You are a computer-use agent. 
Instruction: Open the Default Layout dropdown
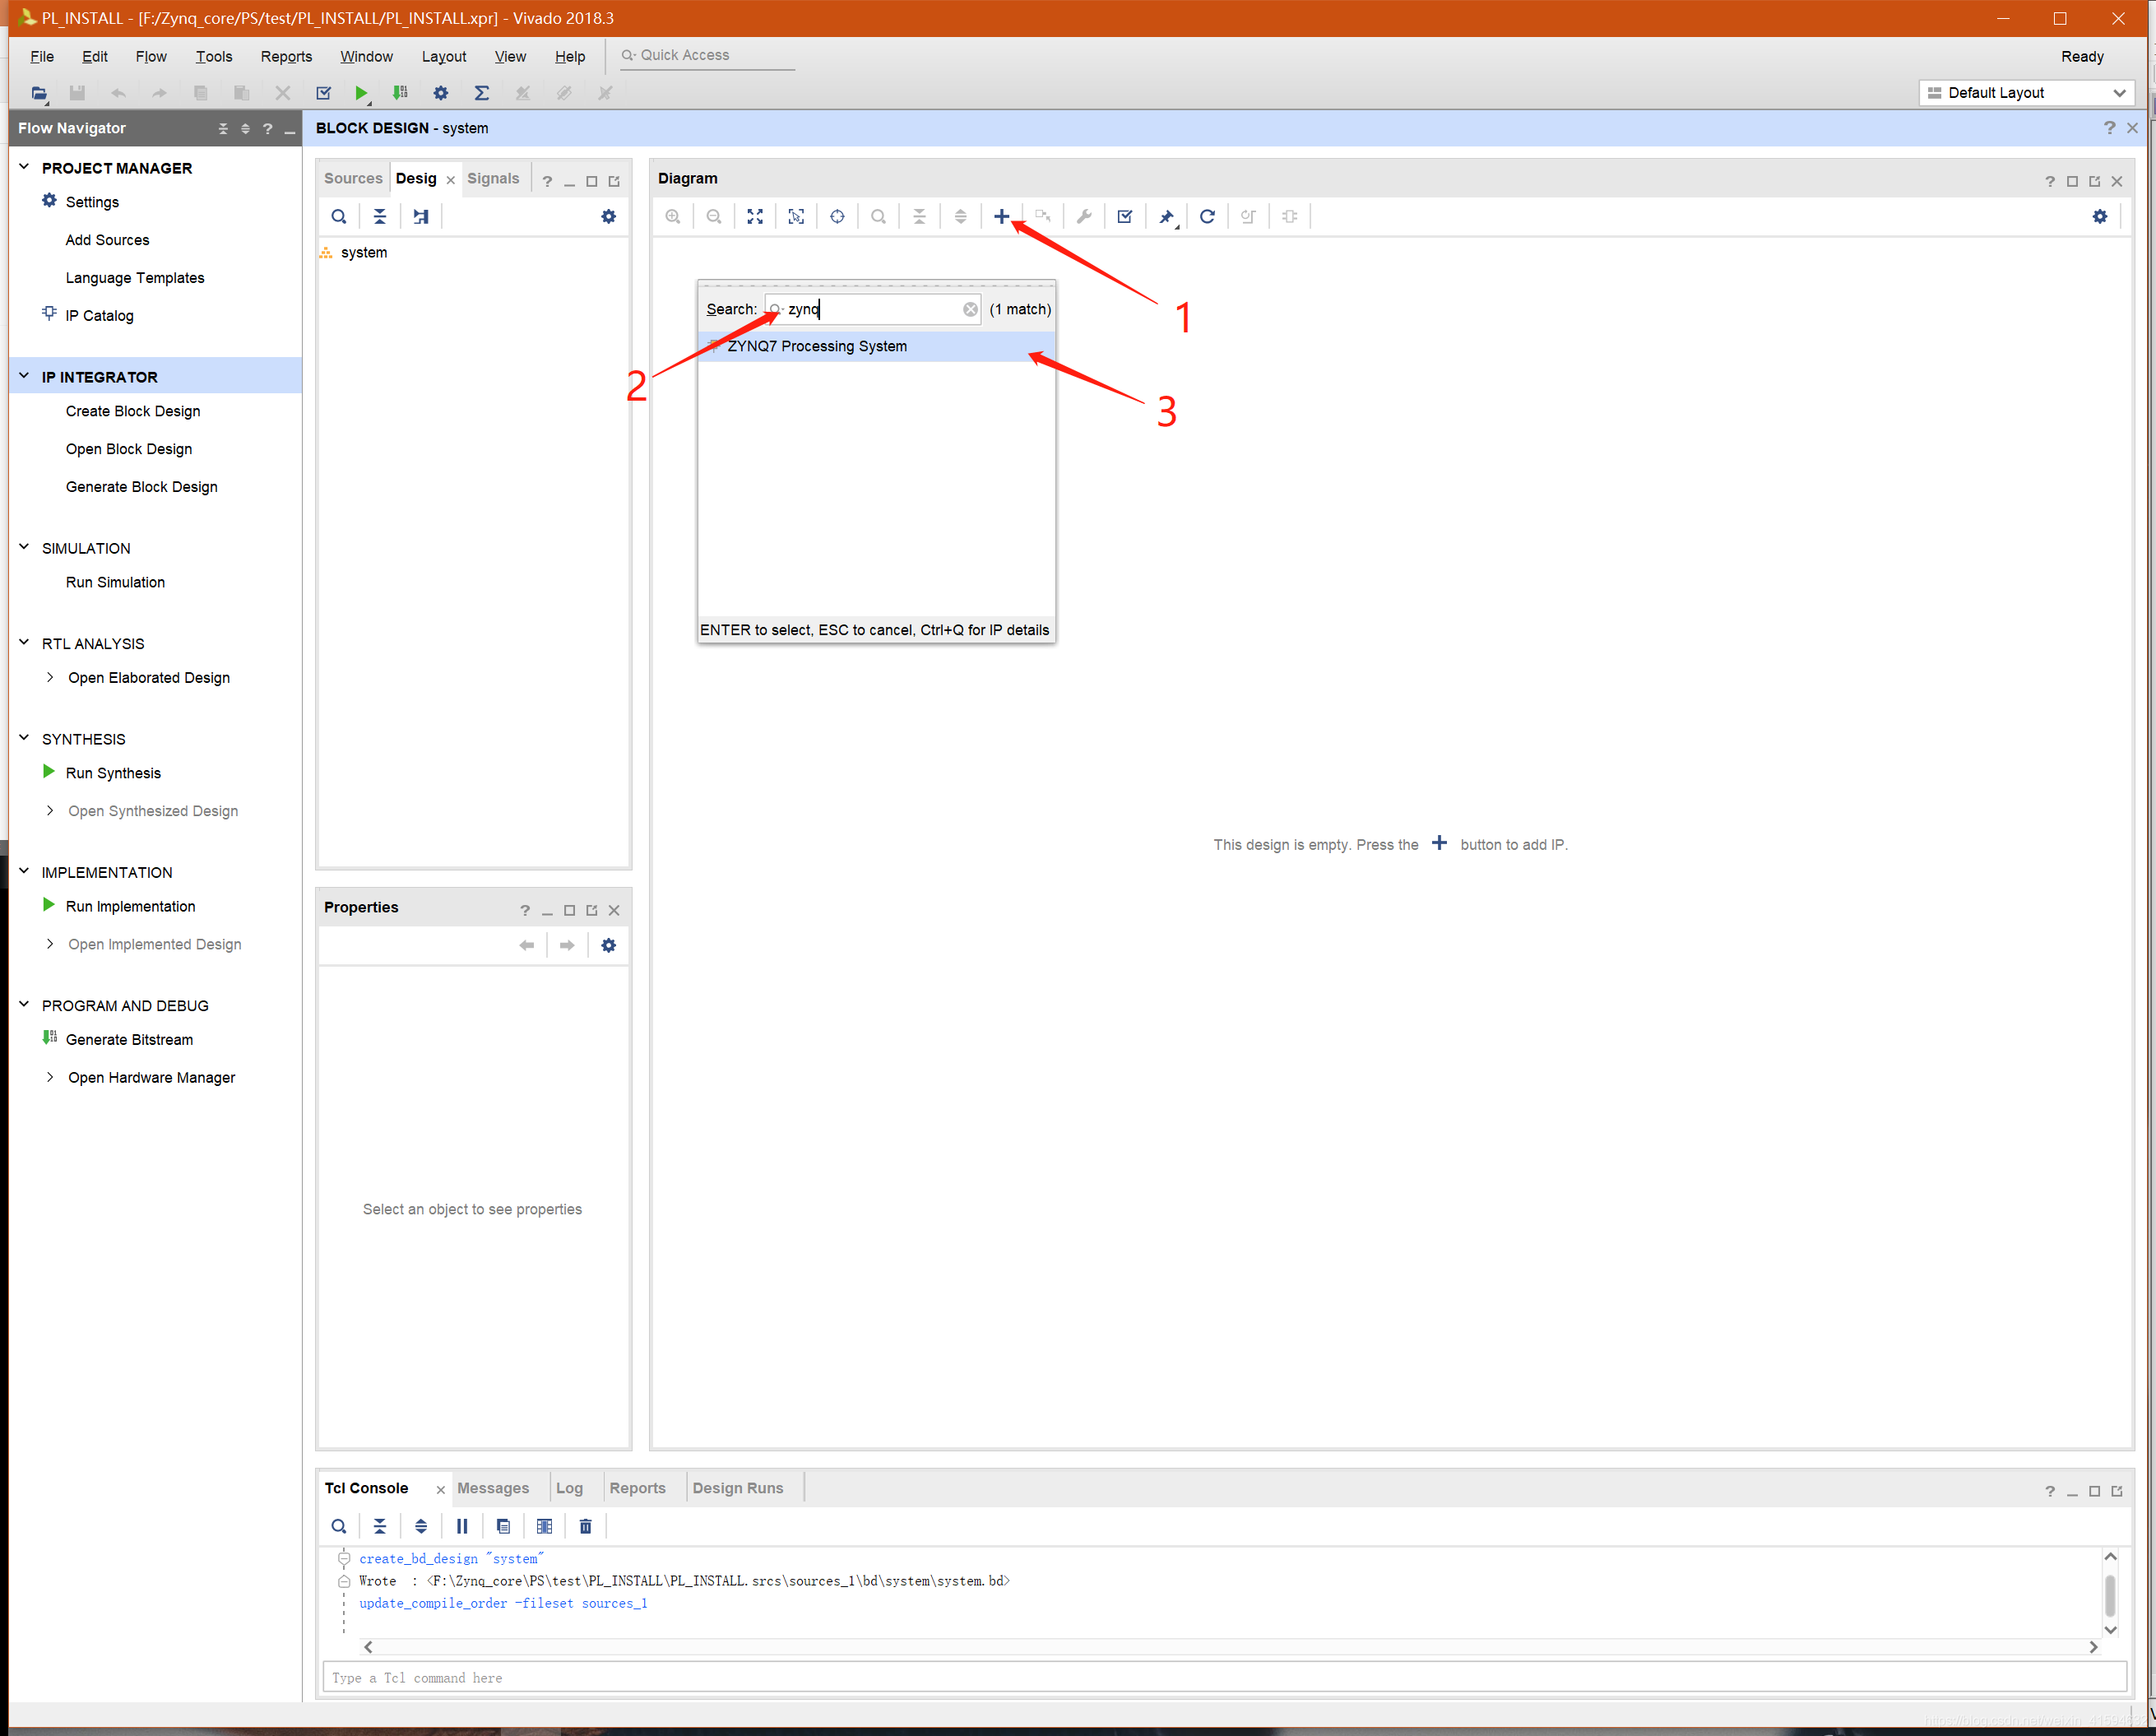pos(2026,93)
